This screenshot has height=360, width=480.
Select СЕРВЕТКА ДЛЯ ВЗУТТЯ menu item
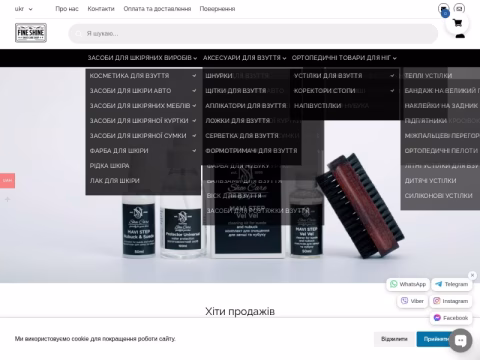(242, 136)
